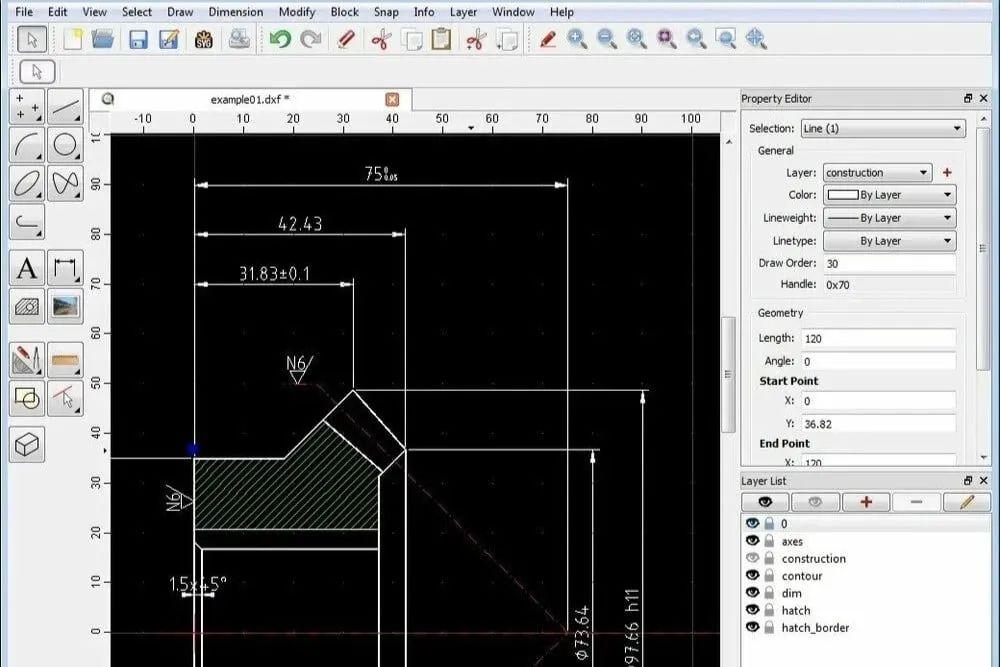Open the Color By Layer swatch

click(889, 195)
